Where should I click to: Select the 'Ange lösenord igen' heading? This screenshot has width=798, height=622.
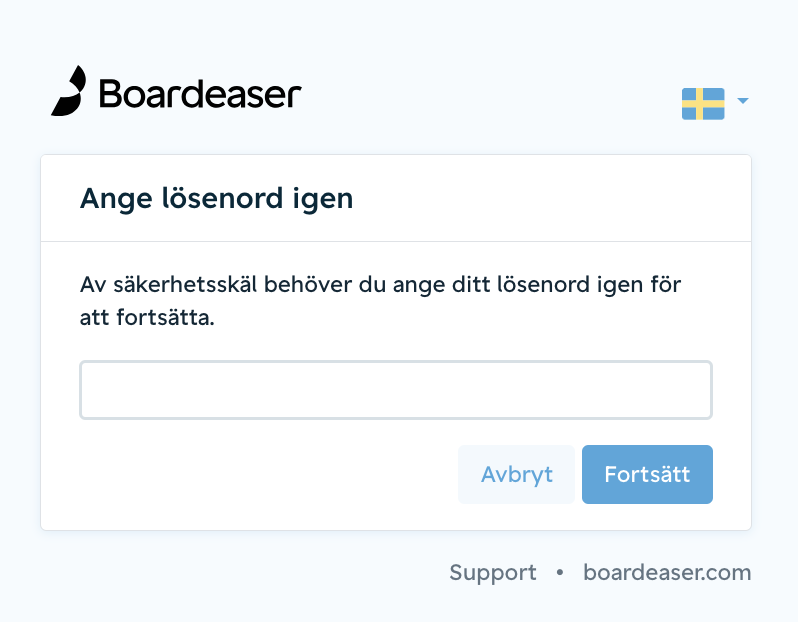coord(216,199)
